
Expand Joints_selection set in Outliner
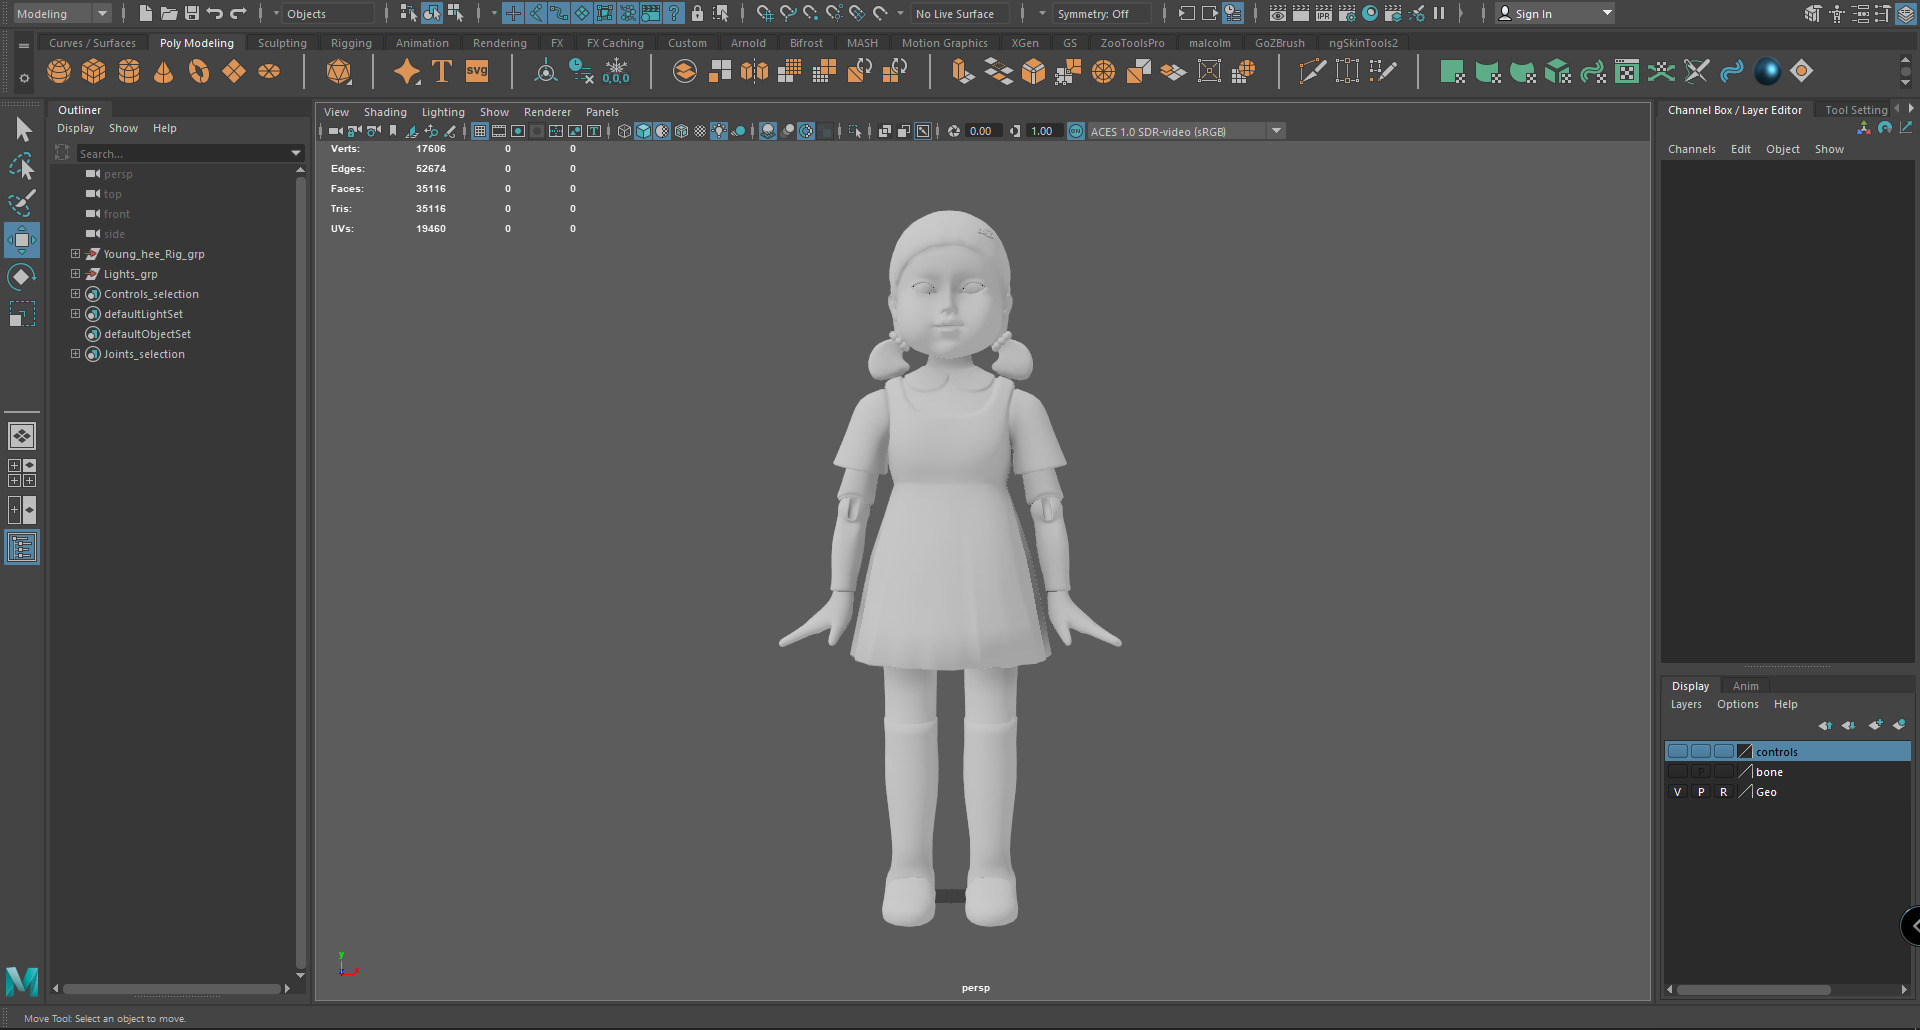(75, 354)
